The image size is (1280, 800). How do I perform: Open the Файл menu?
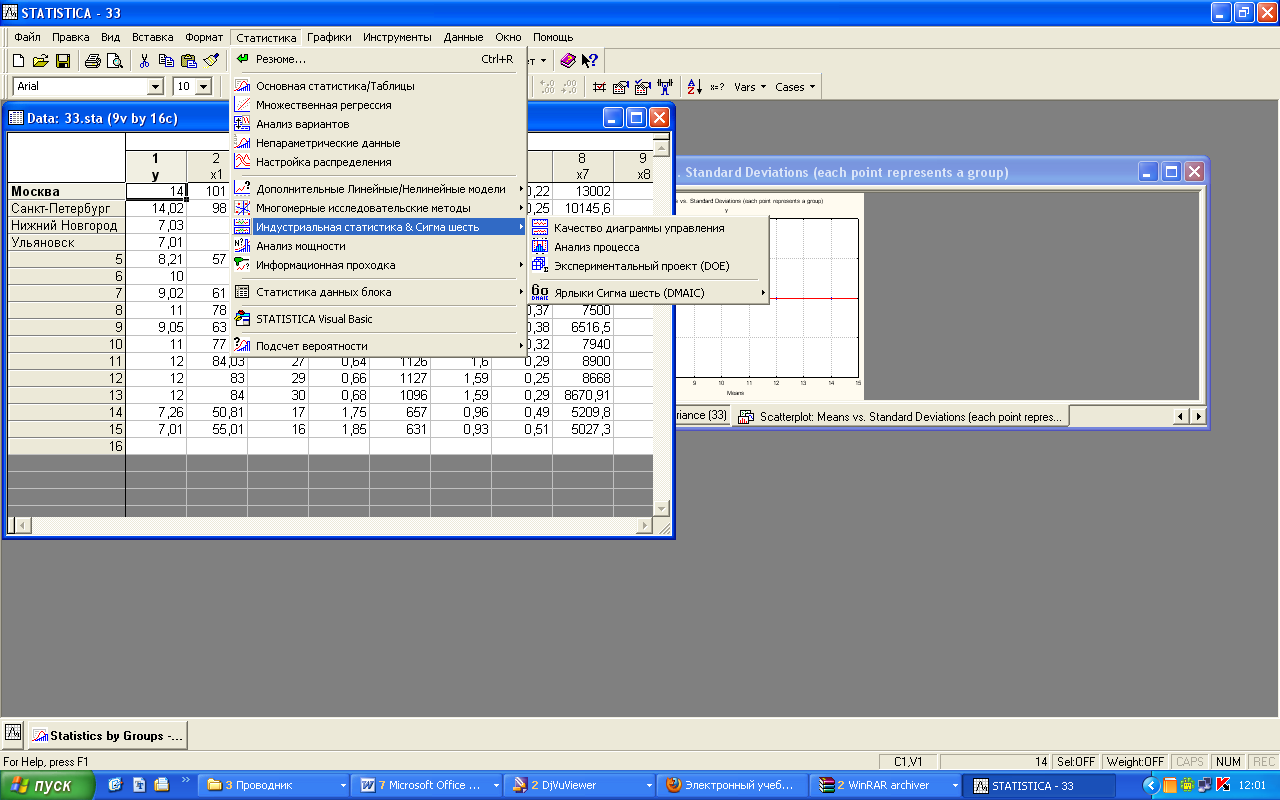point(27,37)
